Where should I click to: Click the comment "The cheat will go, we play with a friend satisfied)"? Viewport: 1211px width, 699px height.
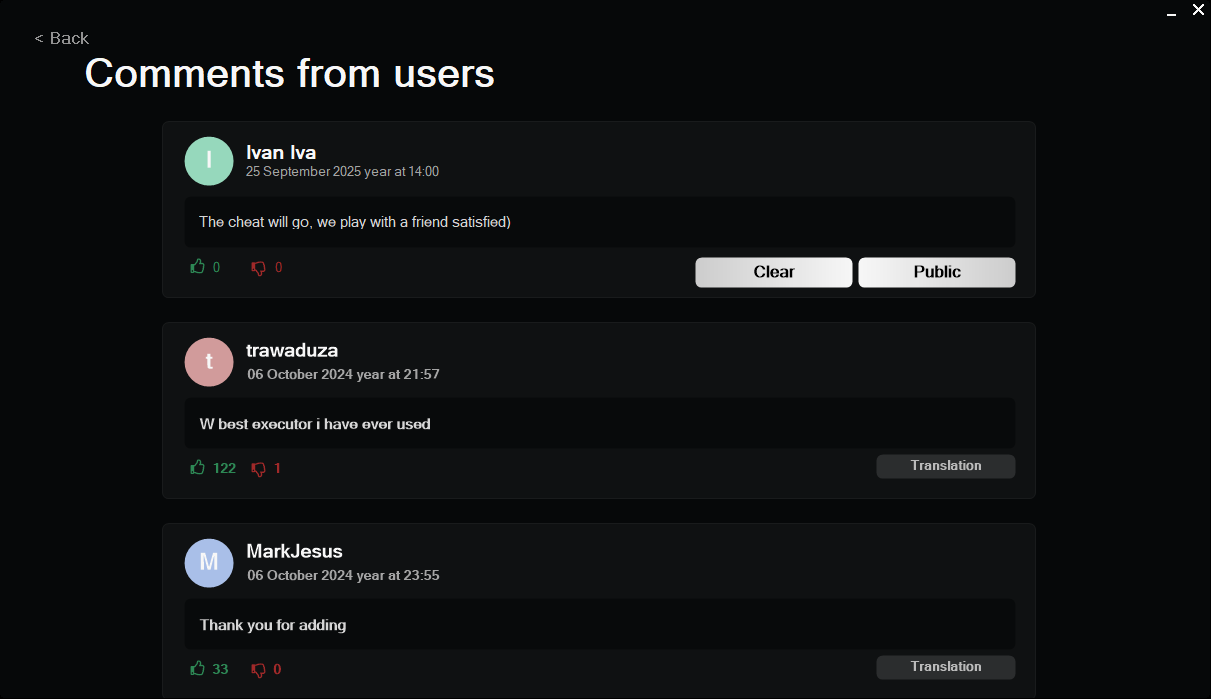(x=355, y=222)
